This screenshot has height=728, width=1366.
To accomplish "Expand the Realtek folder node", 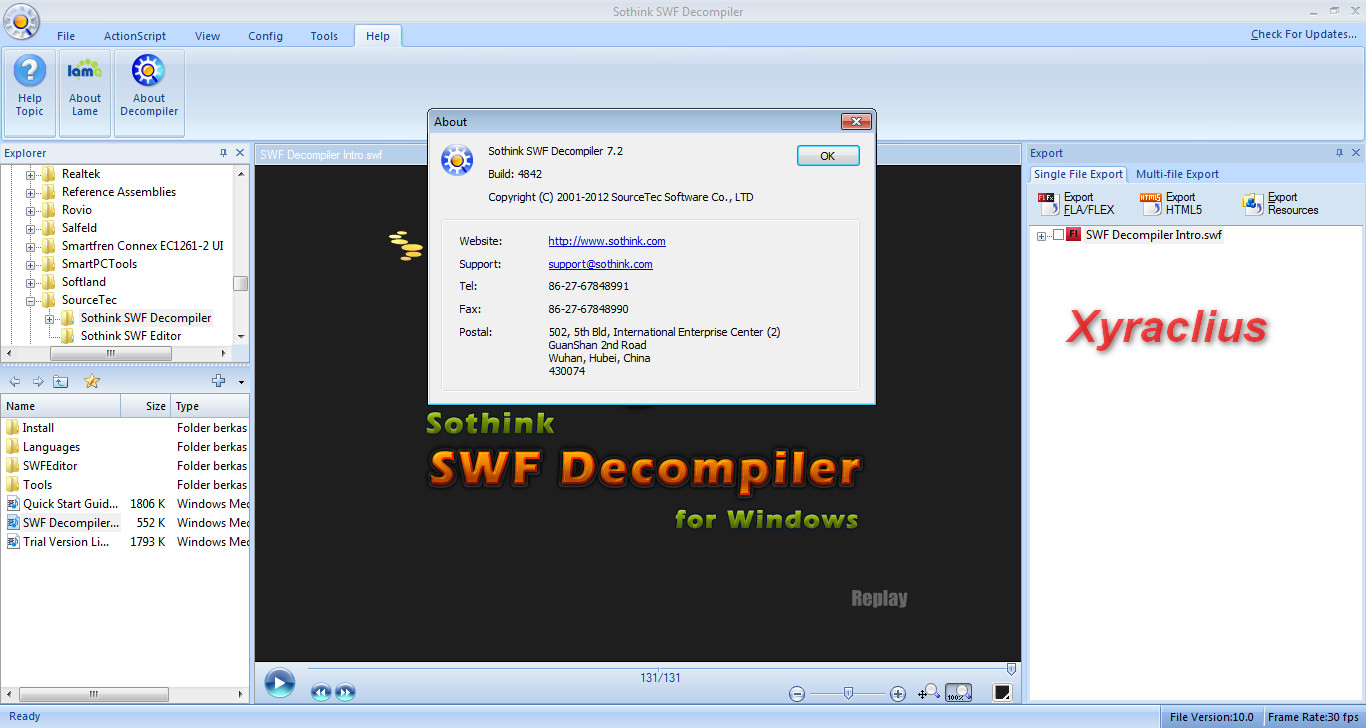I will [x=31, y=174].
